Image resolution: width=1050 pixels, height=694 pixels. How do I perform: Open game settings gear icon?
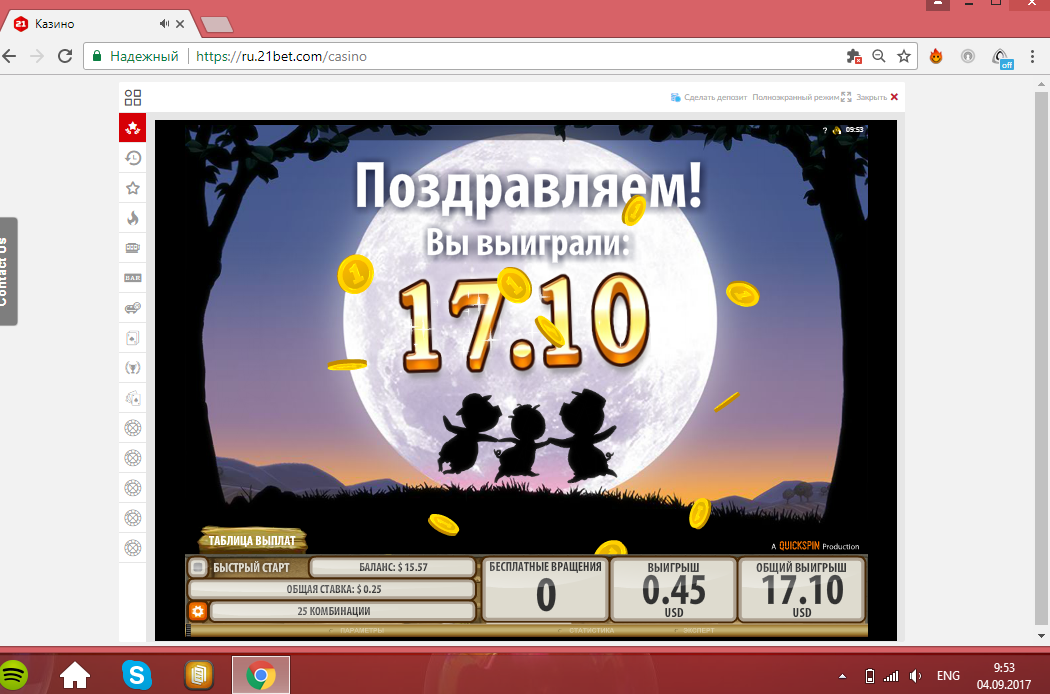(198, 611)
